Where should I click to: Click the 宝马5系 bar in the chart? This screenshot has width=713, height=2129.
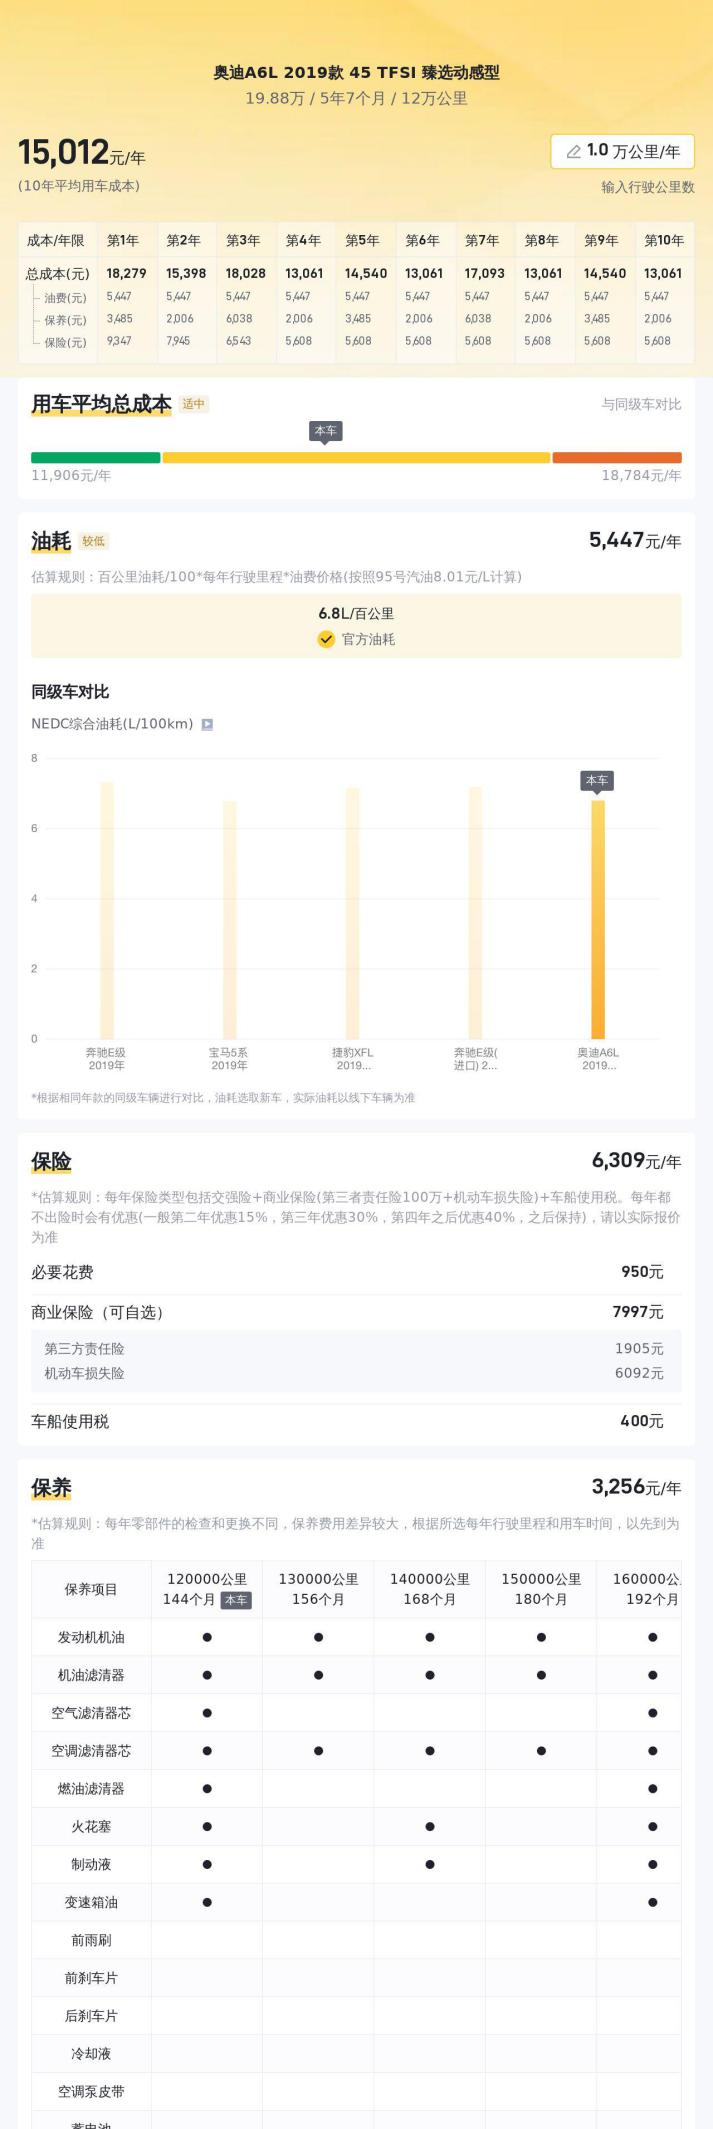(229, 918)
